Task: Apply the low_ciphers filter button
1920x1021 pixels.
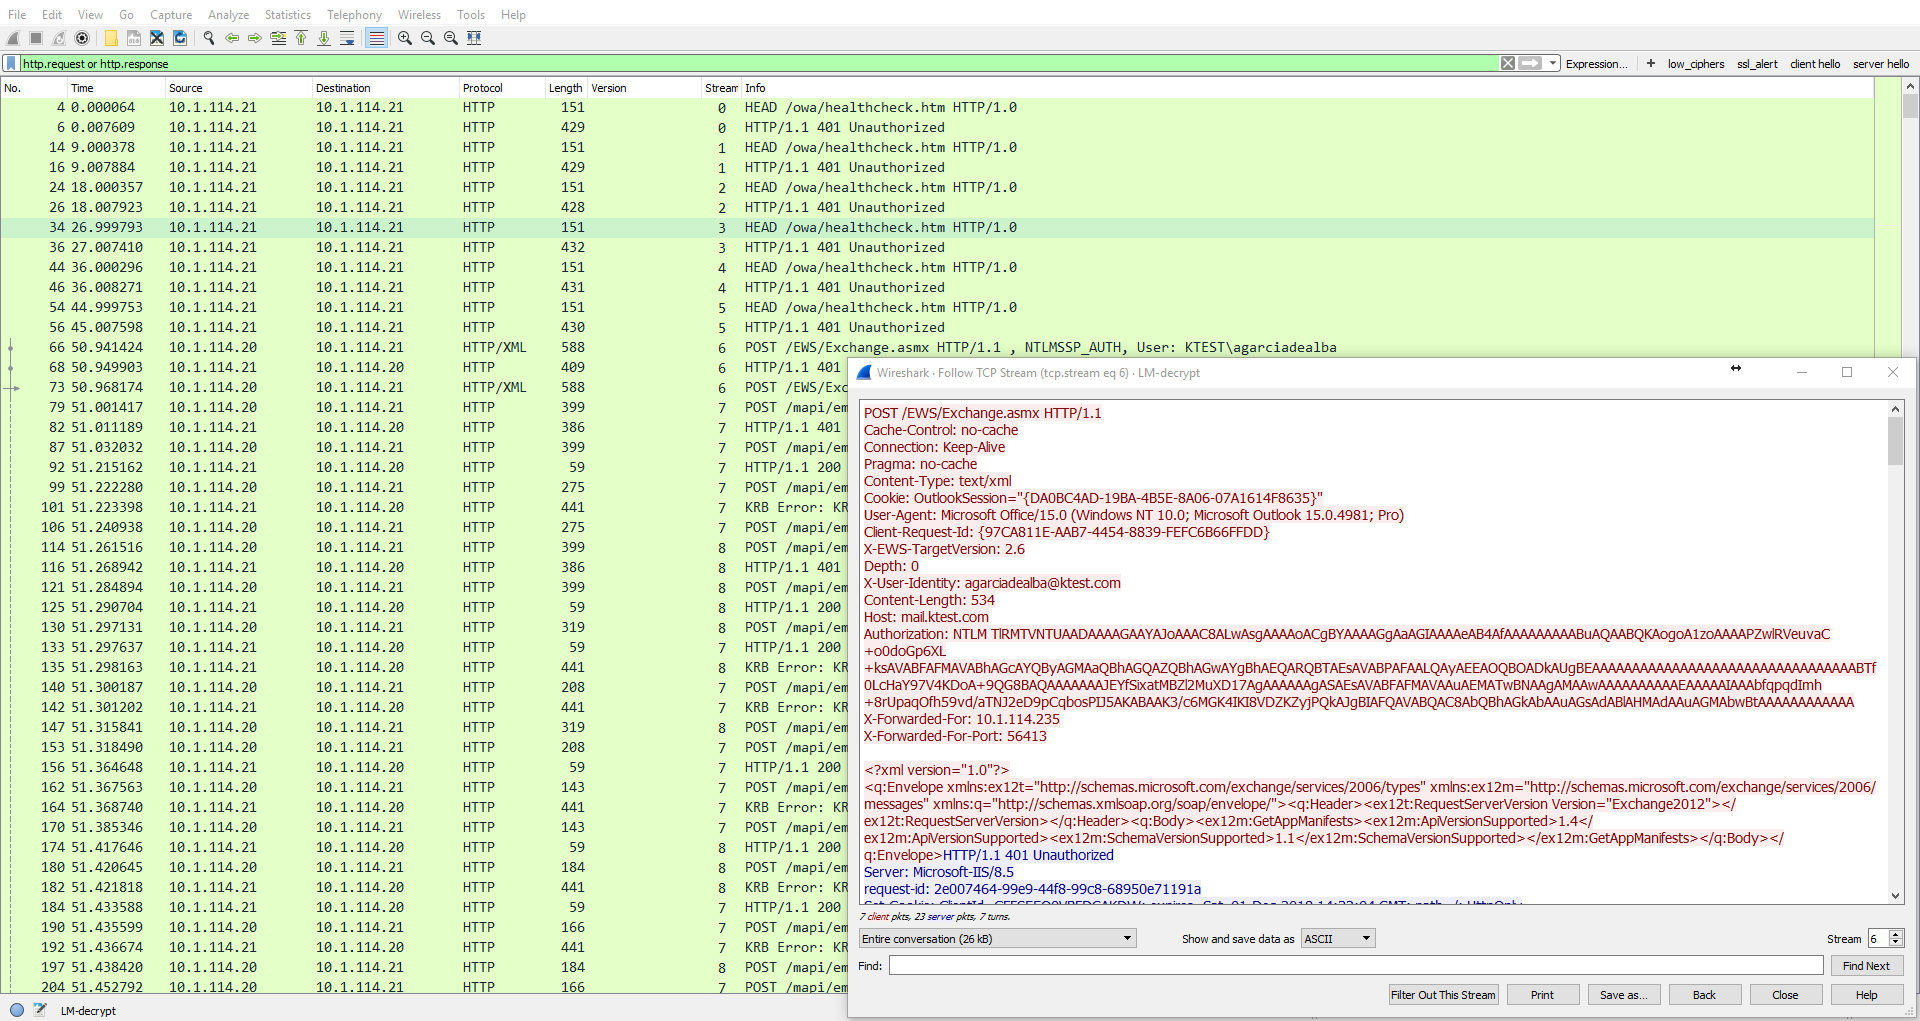Action: tap(1696, 64)
